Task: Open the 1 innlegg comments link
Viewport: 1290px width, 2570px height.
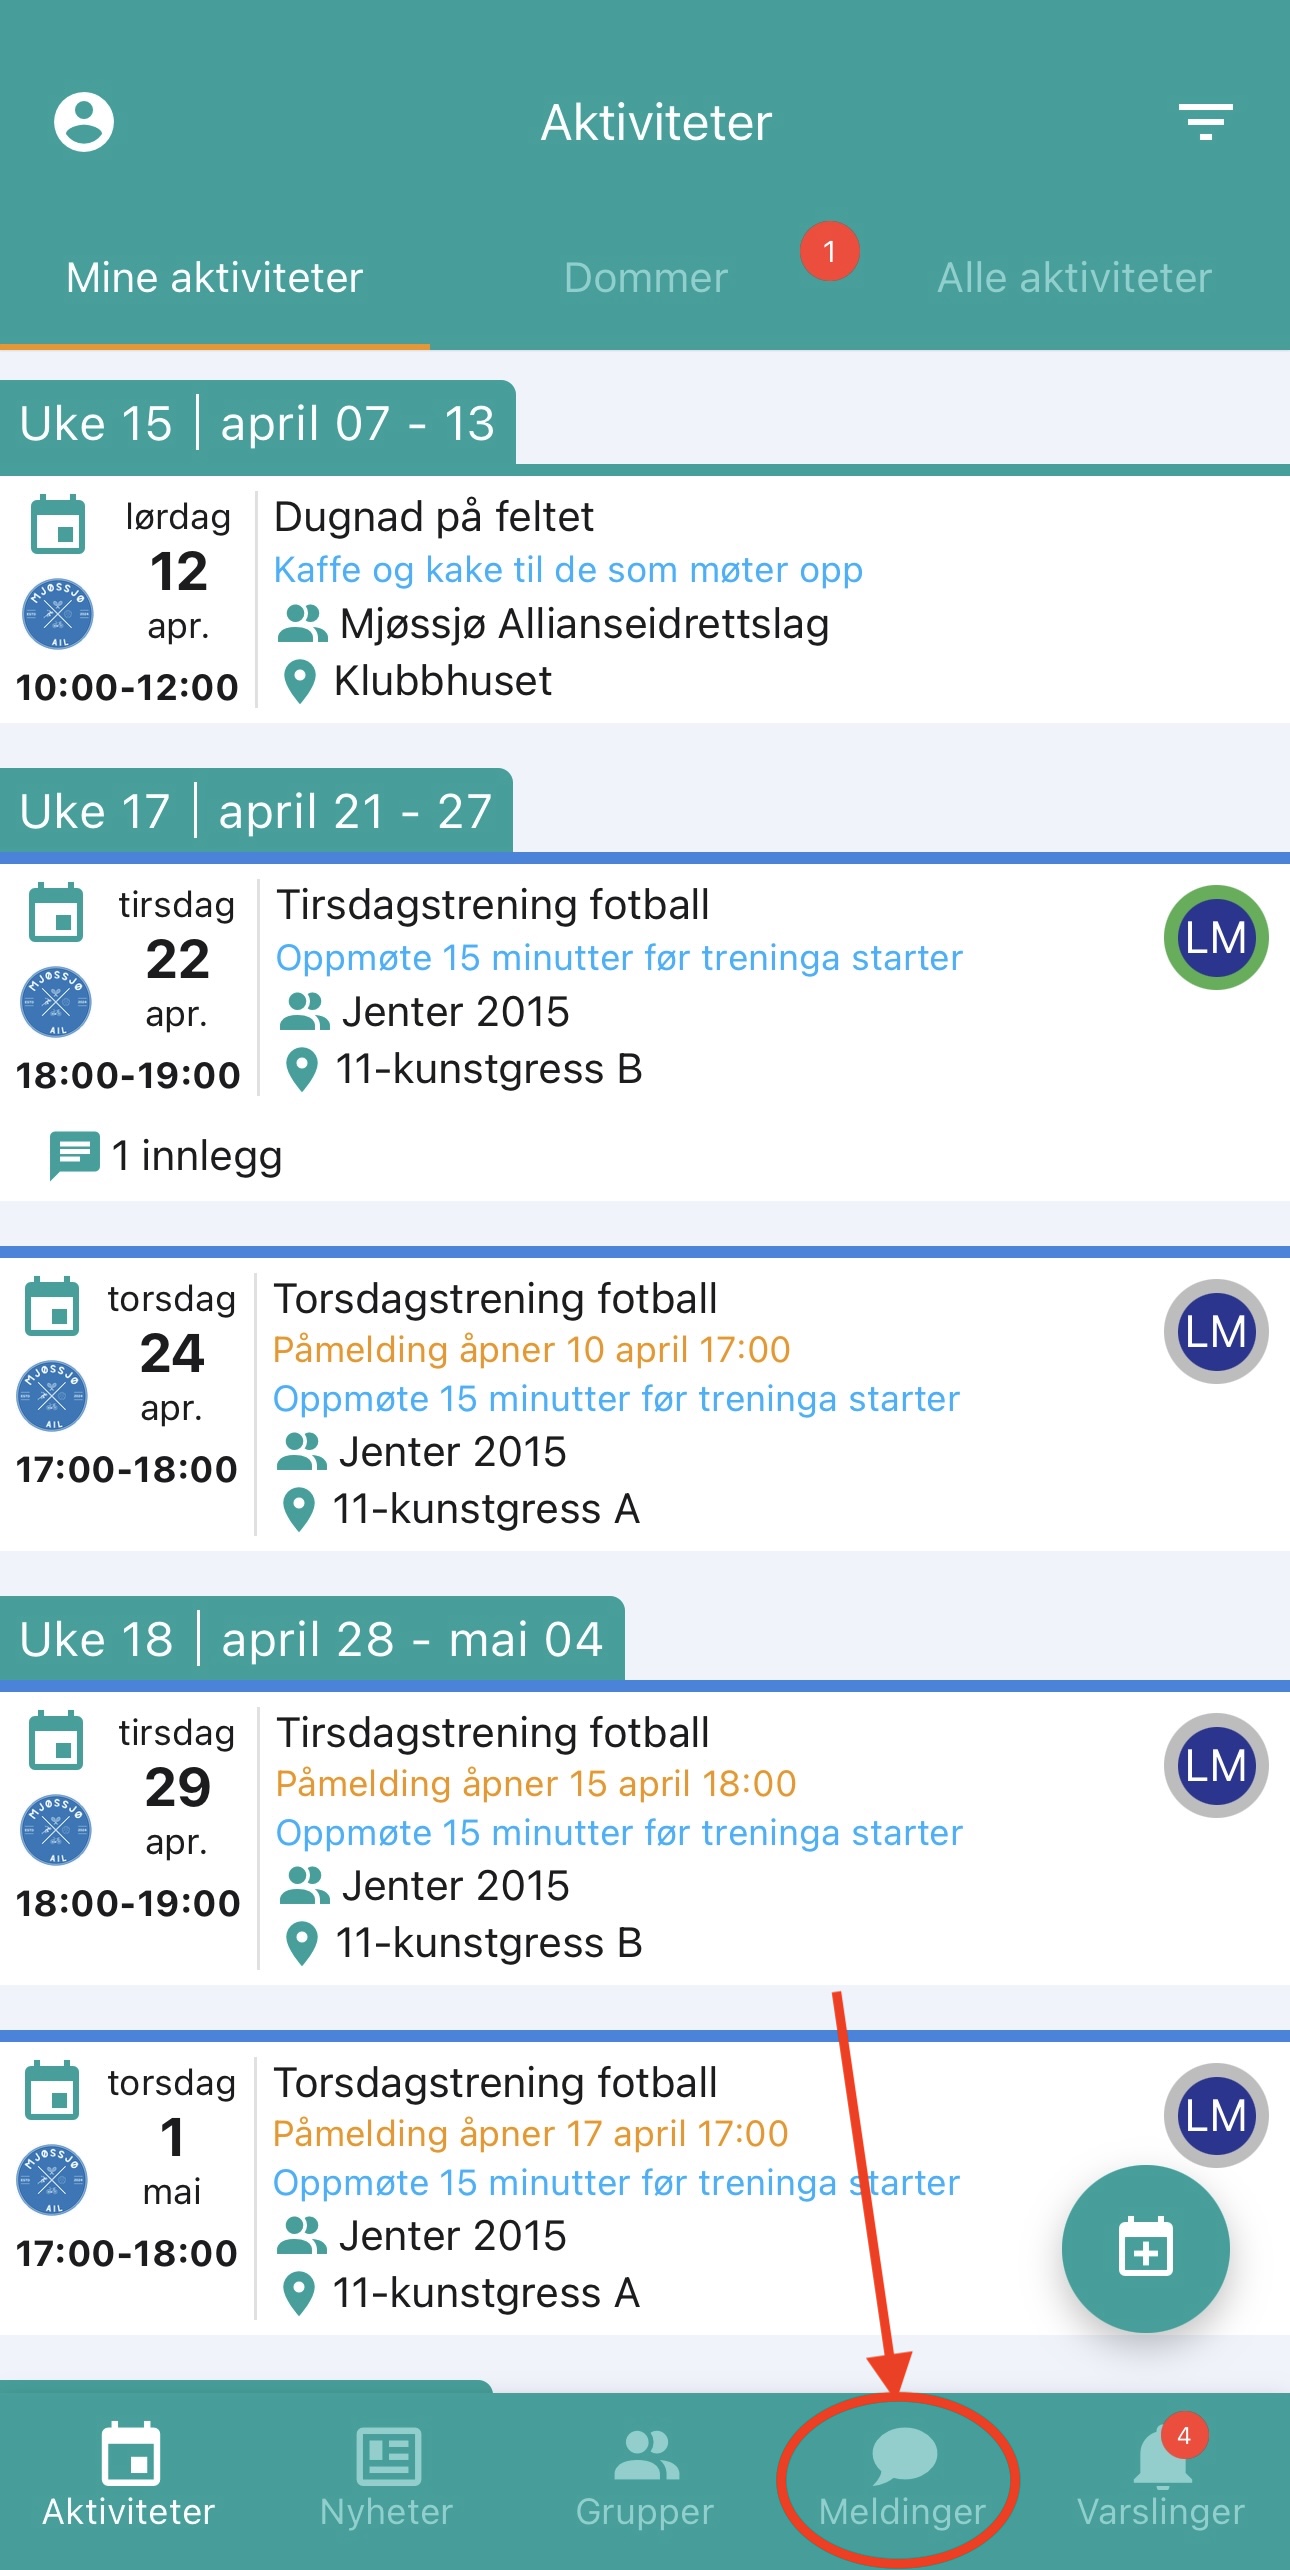Action: tap(168, 1156)
